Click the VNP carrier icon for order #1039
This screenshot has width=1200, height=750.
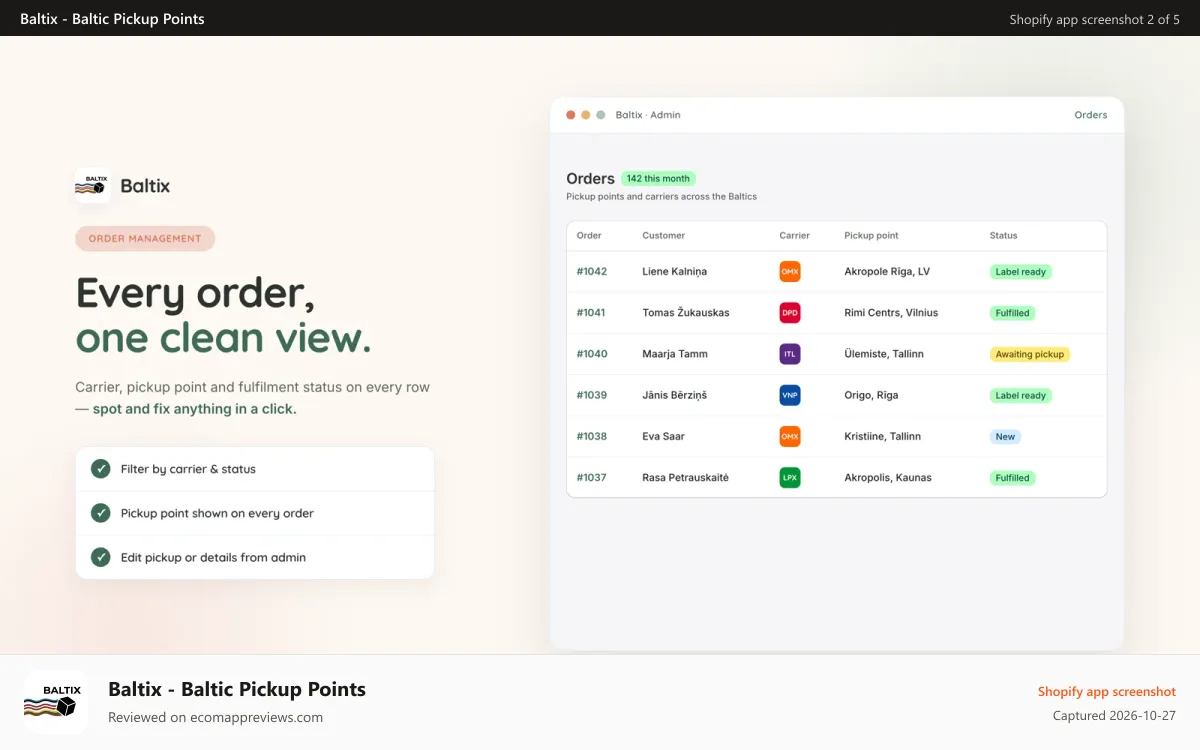tap(790, 395)
